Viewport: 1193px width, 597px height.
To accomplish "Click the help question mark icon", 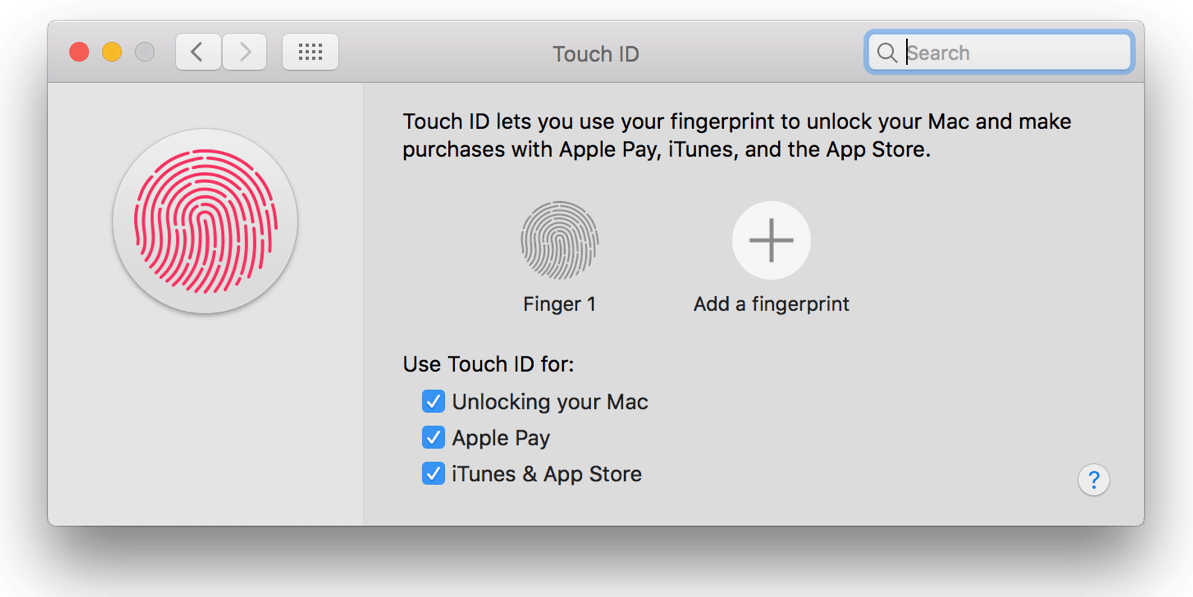I will click(1093, 480).
